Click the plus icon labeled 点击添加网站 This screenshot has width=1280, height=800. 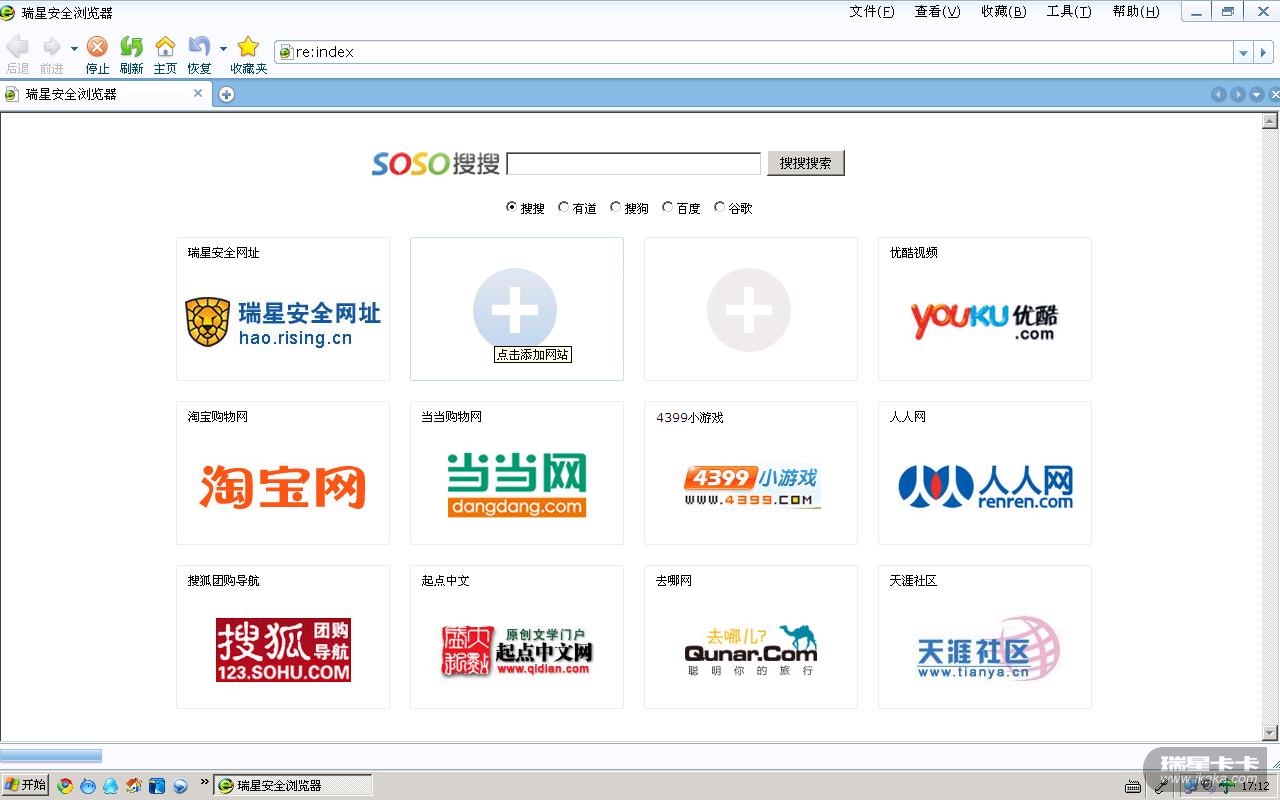coord(515,310)
